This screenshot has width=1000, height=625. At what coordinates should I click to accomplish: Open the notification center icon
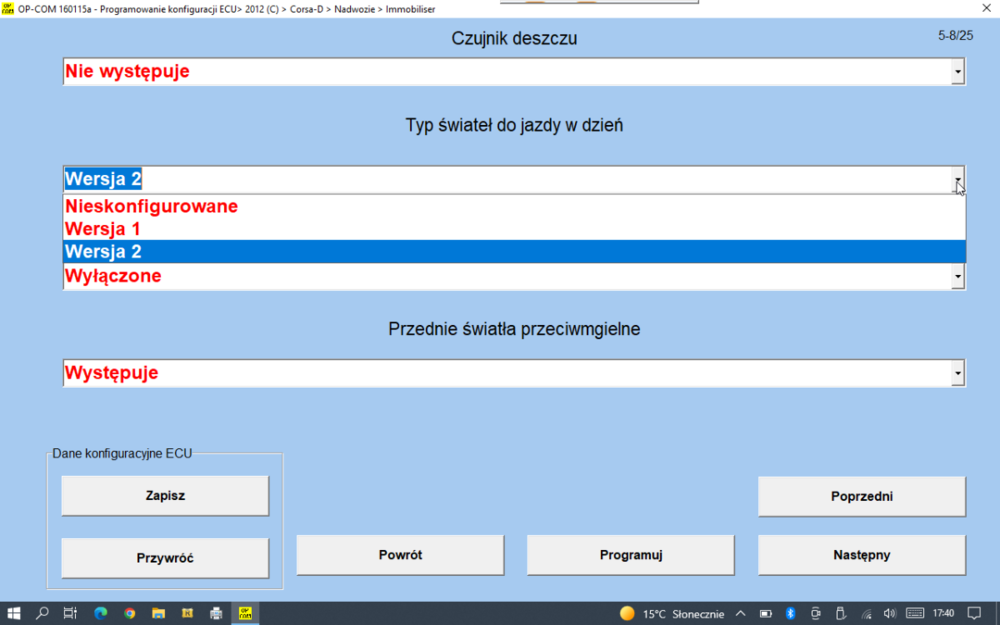tap(975, 613)
